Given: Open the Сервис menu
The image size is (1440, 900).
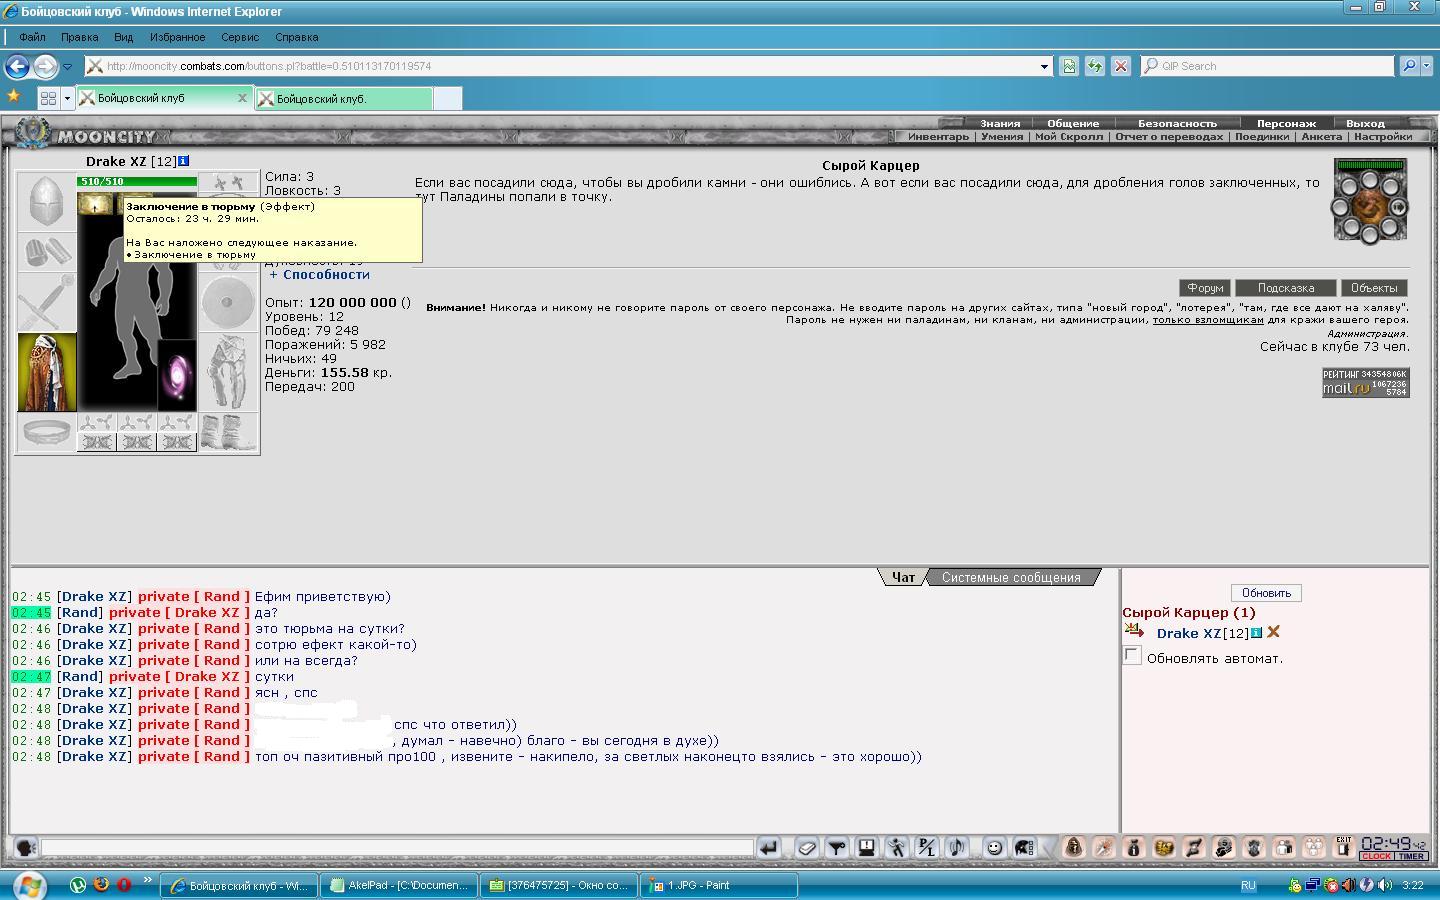Looking at the screenshot, I should tap(240, 37).
